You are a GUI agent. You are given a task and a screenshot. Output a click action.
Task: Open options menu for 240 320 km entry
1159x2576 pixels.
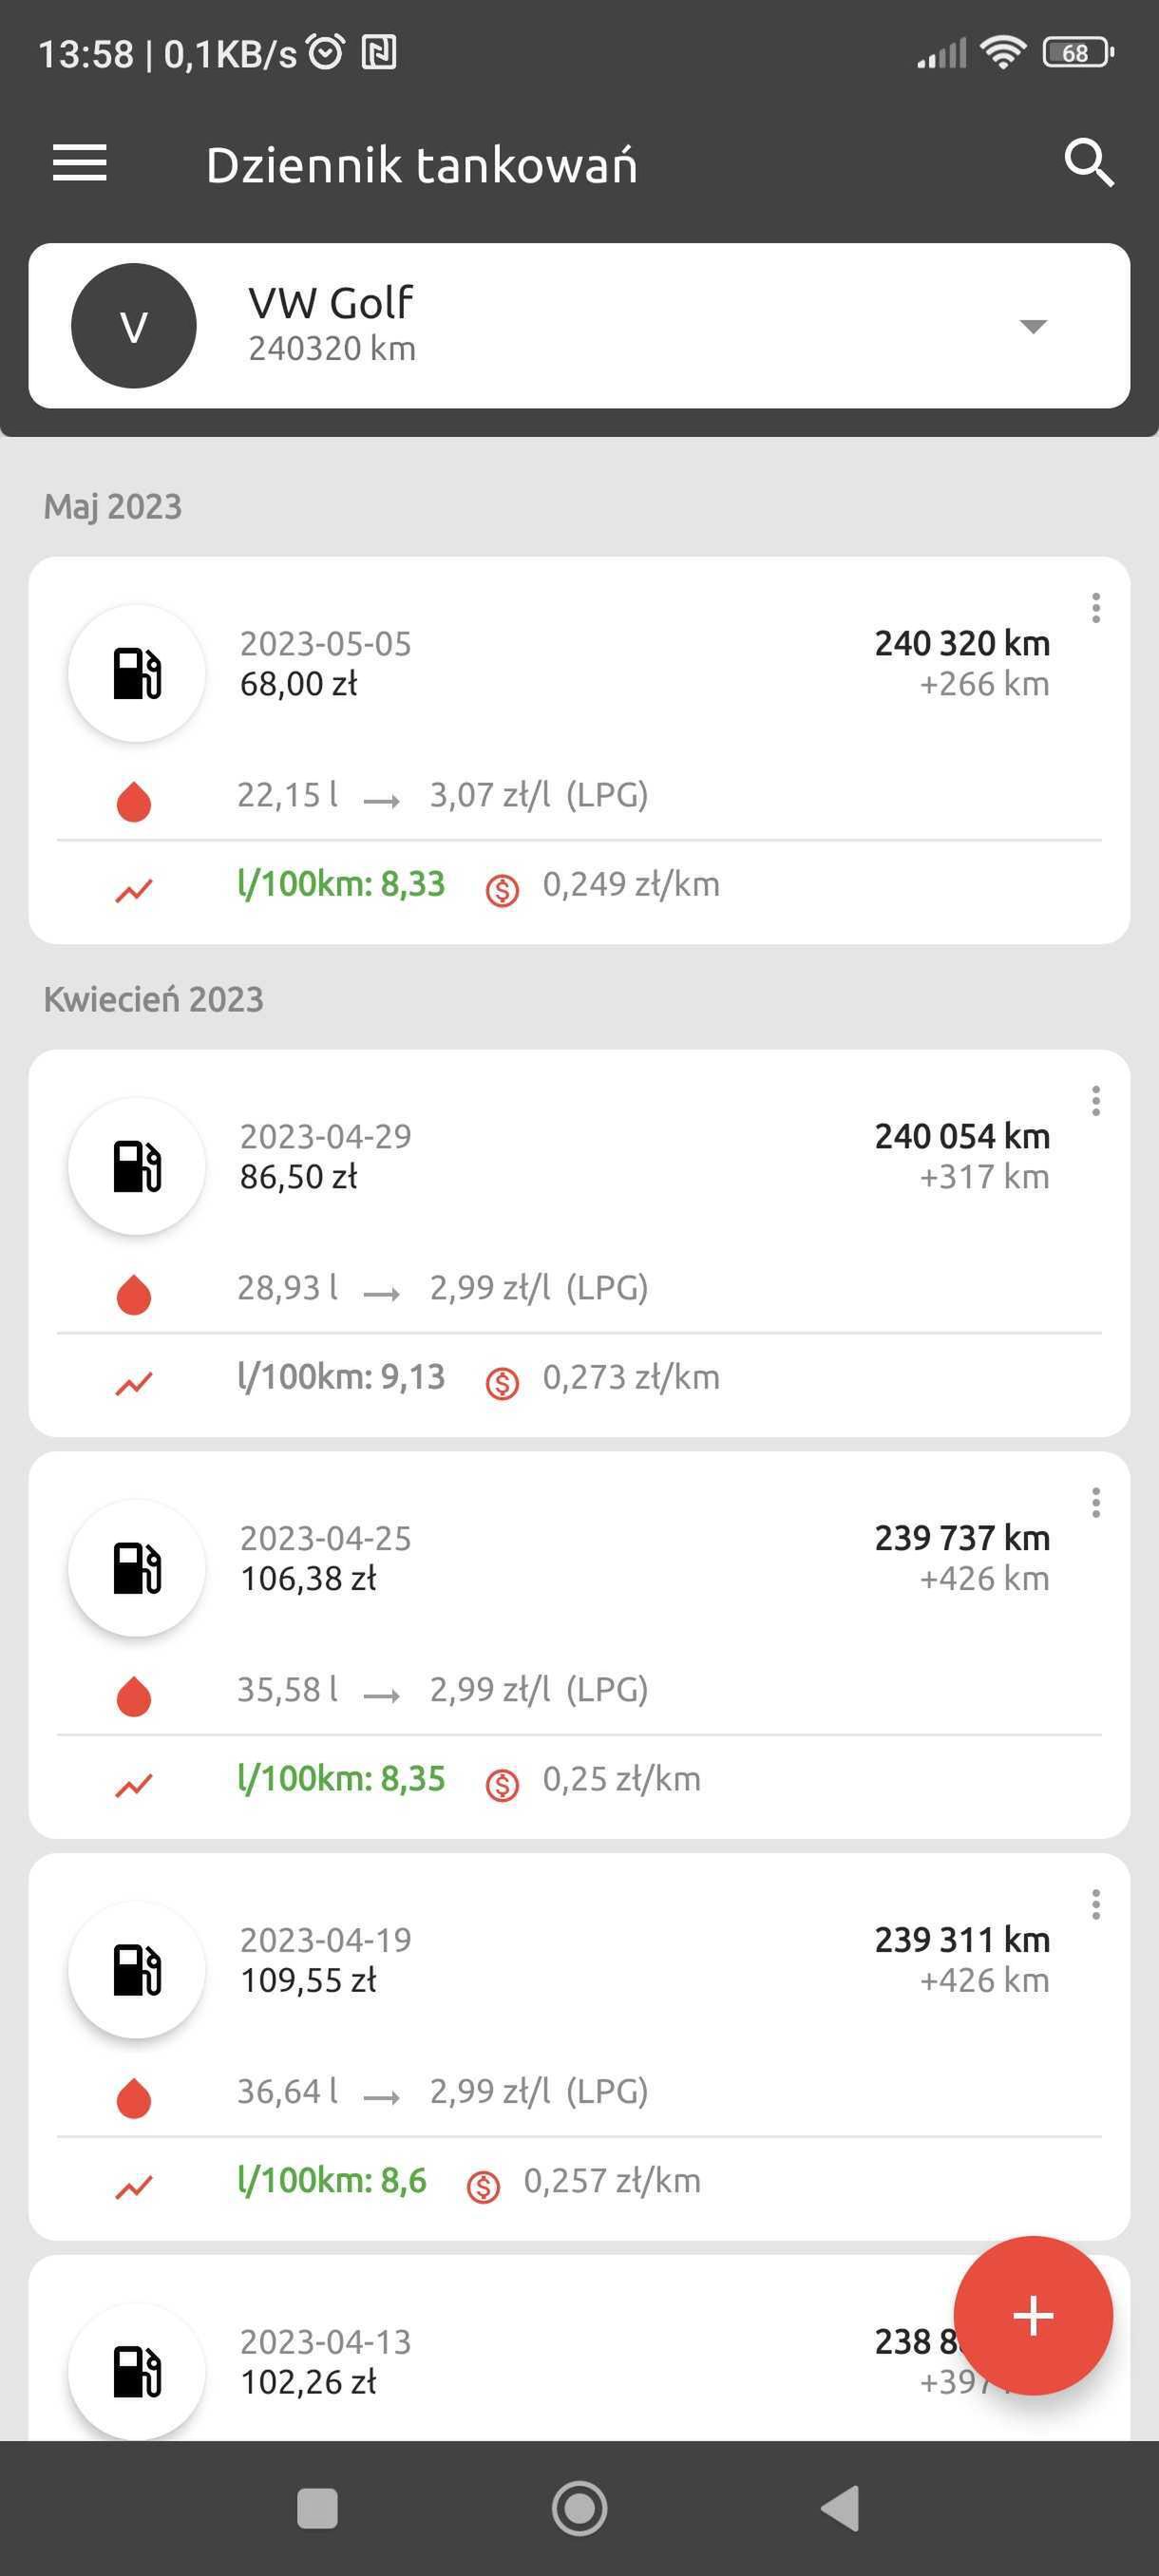click(1096, 608)
